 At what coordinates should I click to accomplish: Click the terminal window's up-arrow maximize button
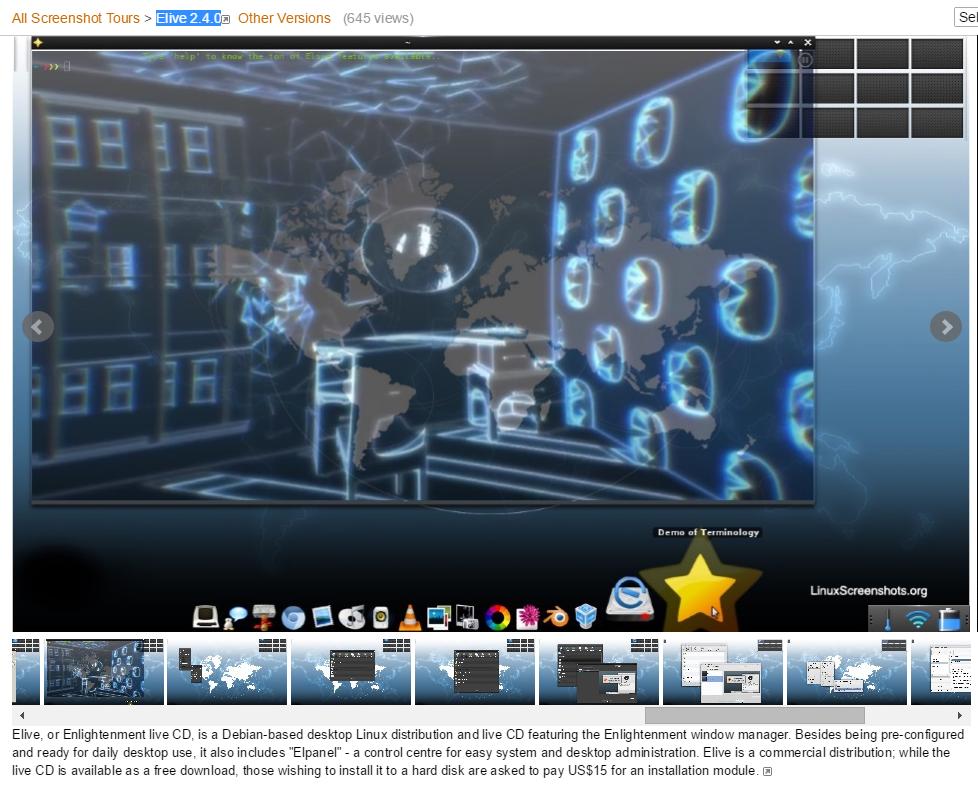791,42
